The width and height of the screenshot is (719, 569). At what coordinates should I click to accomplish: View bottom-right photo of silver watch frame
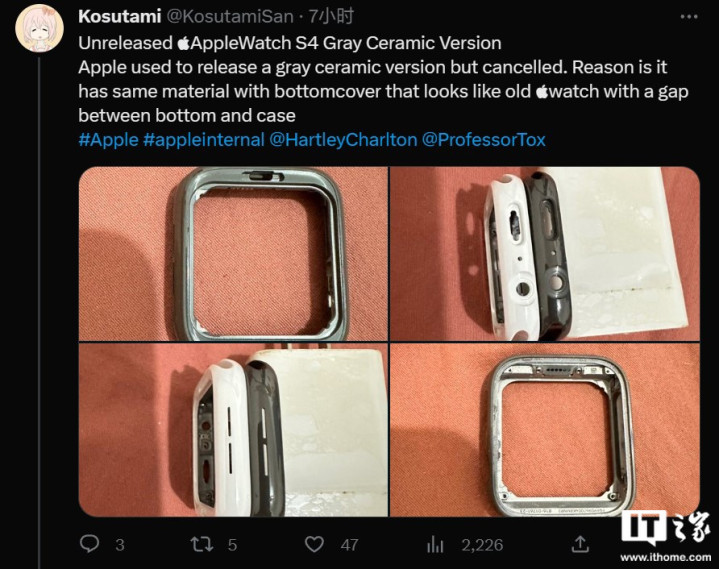click(x=545, y=430)
